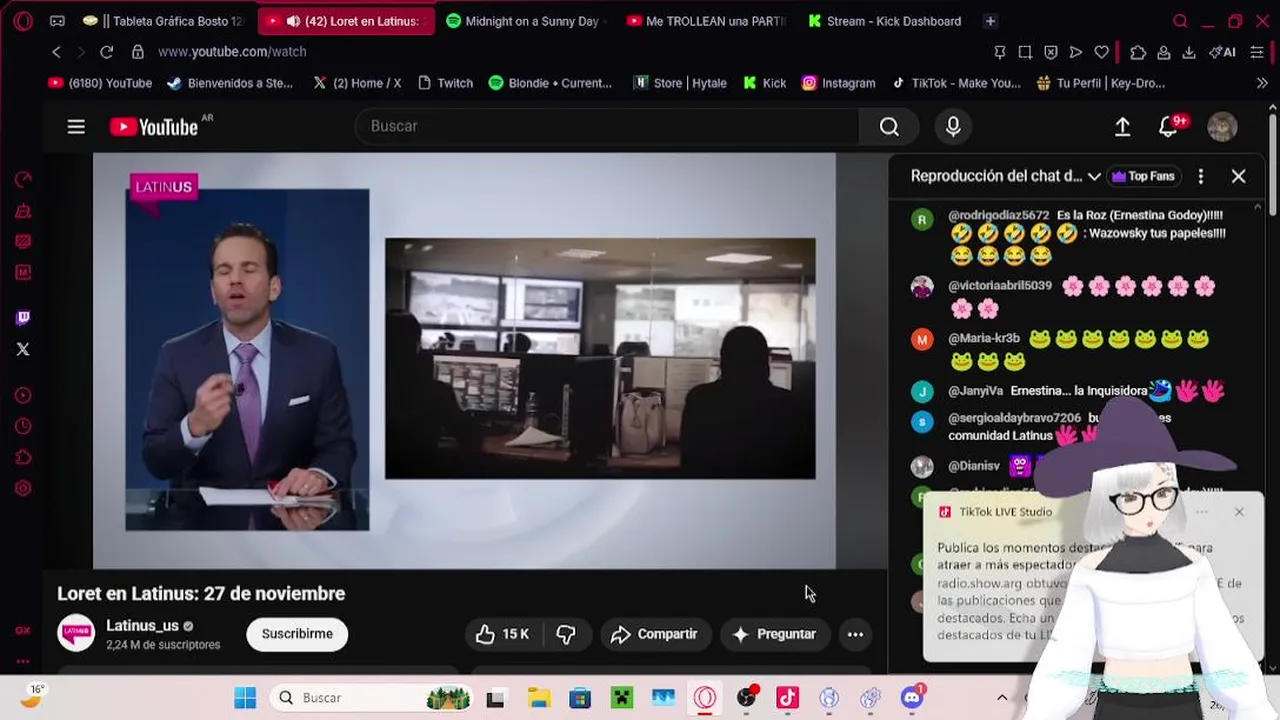This screenshot has width=1280, height=720.
Task: Switch to Stream - Kick Dashboard tab
Action: pos(884,21)
